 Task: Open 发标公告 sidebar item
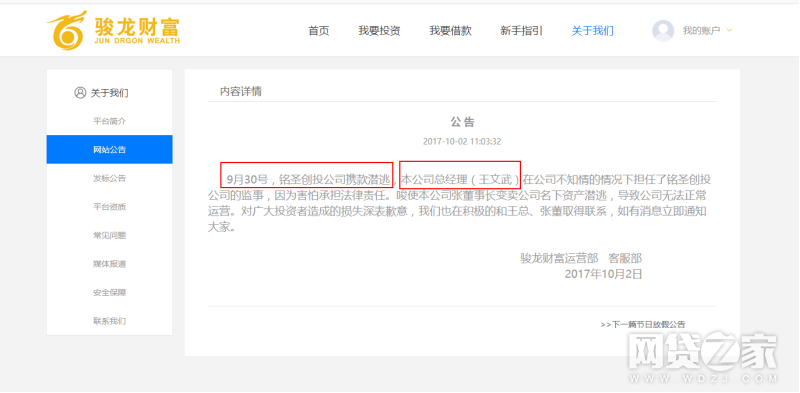[109, 178]
